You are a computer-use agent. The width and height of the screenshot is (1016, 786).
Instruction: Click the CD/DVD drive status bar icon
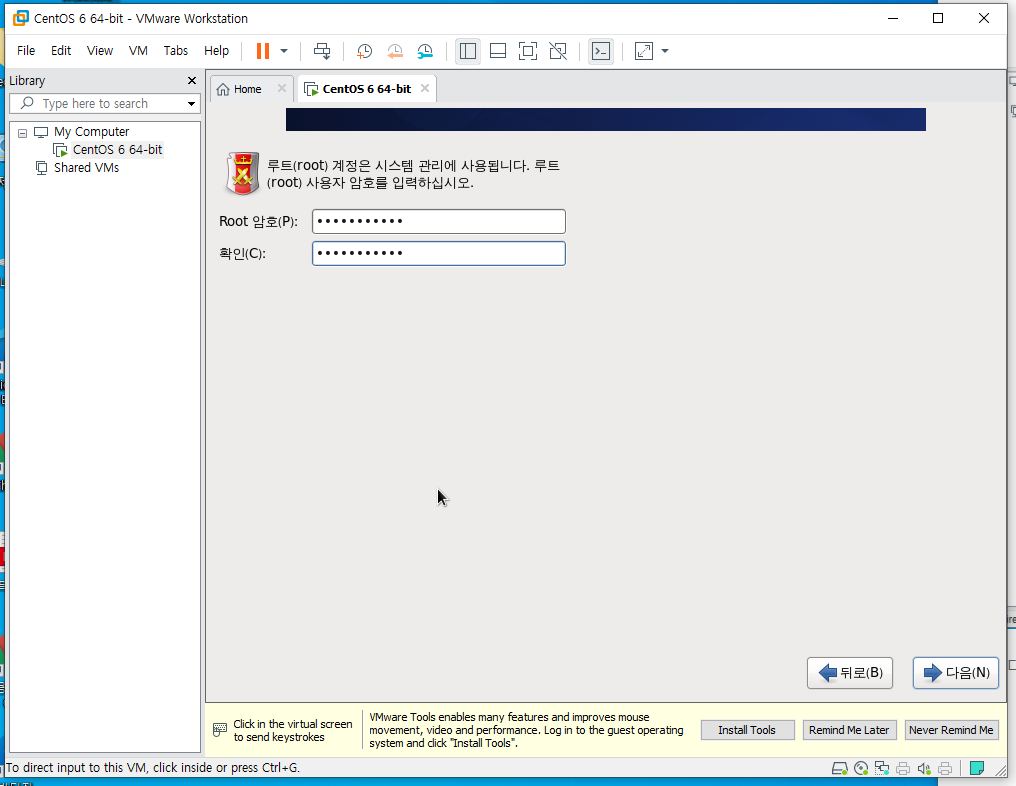pyautogui.click(x=861, y=769)
